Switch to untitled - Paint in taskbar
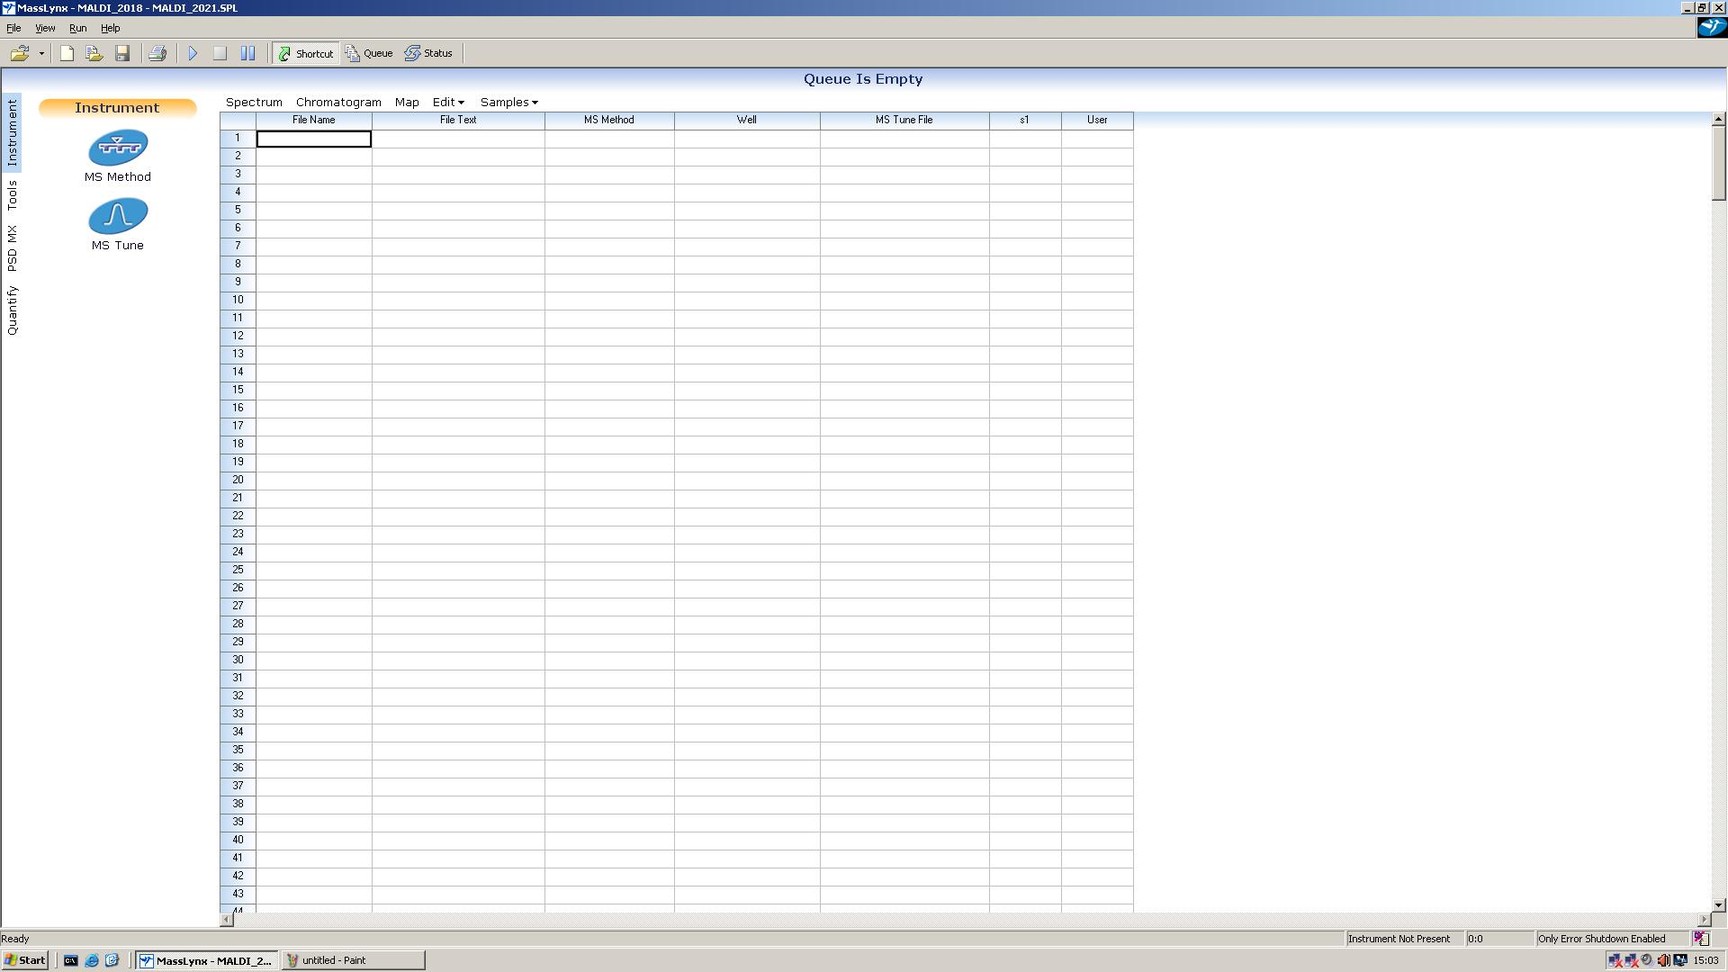Viewport: 1728px width, 972px height. pos(352,960)
